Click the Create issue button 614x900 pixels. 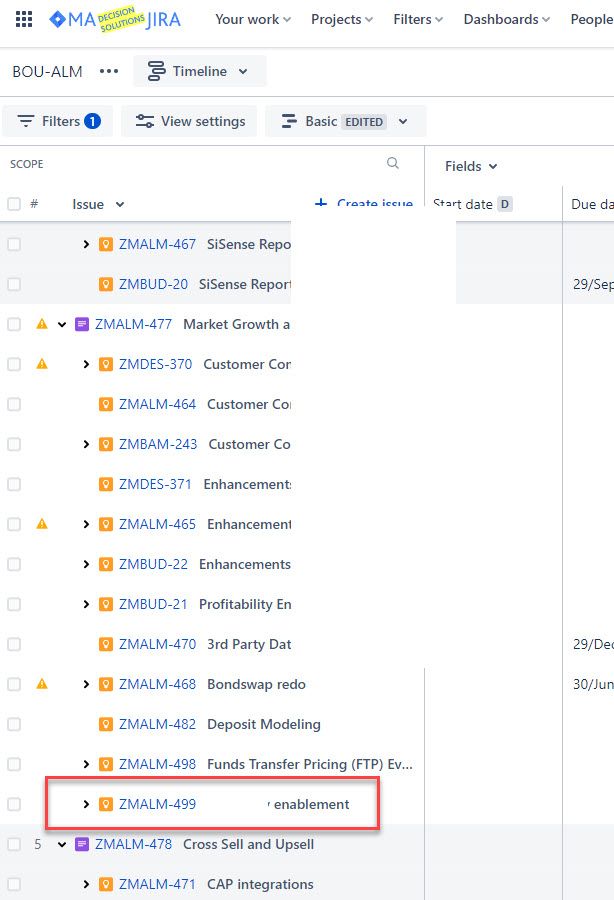[364, 204]
